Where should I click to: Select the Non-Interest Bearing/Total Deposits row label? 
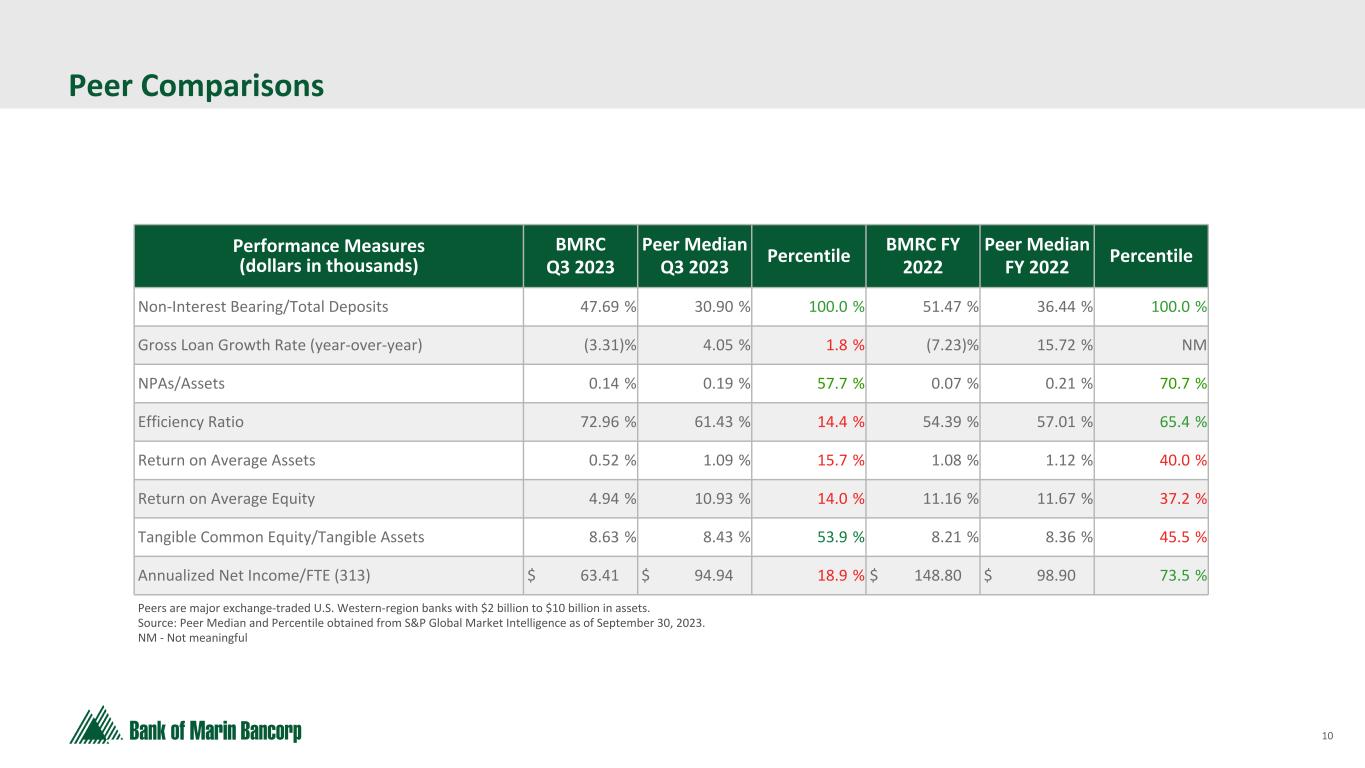click(x=262, y=307)
